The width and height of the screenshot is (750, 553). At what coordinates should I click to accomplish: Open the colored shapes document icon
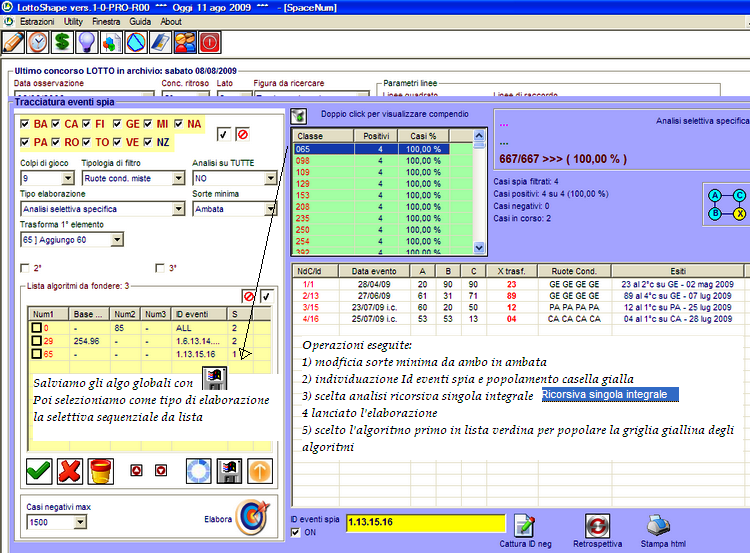[x=111, y=43]
